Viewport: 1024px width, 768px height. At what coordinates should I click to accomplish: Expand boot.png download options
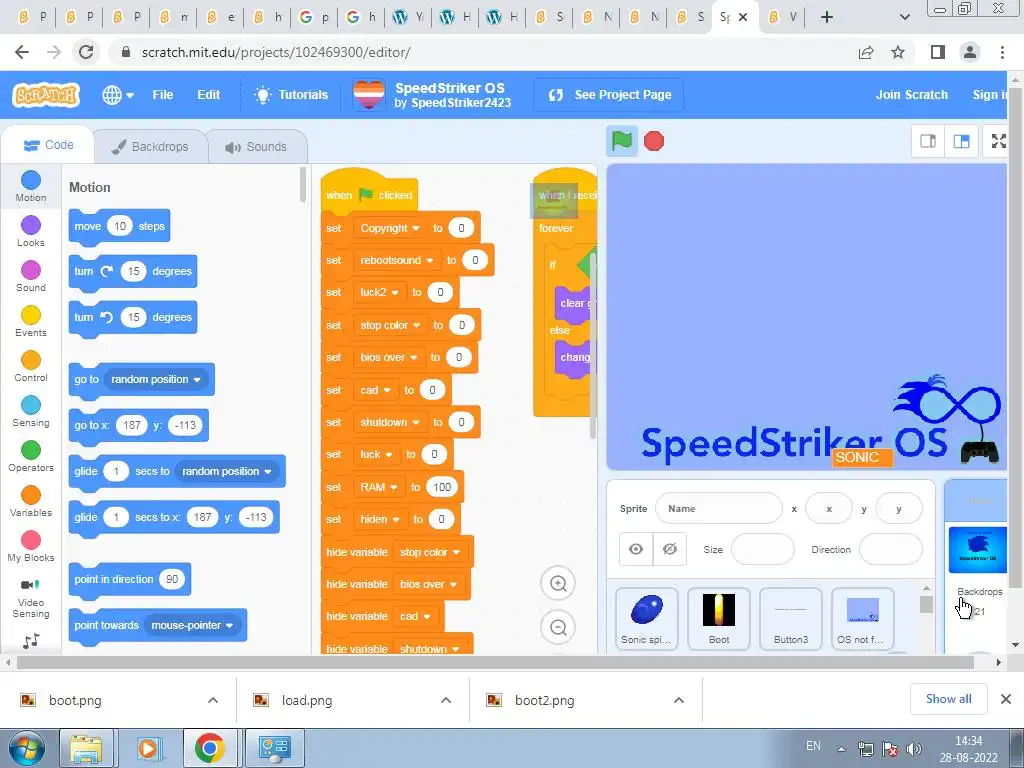(213, 700)
